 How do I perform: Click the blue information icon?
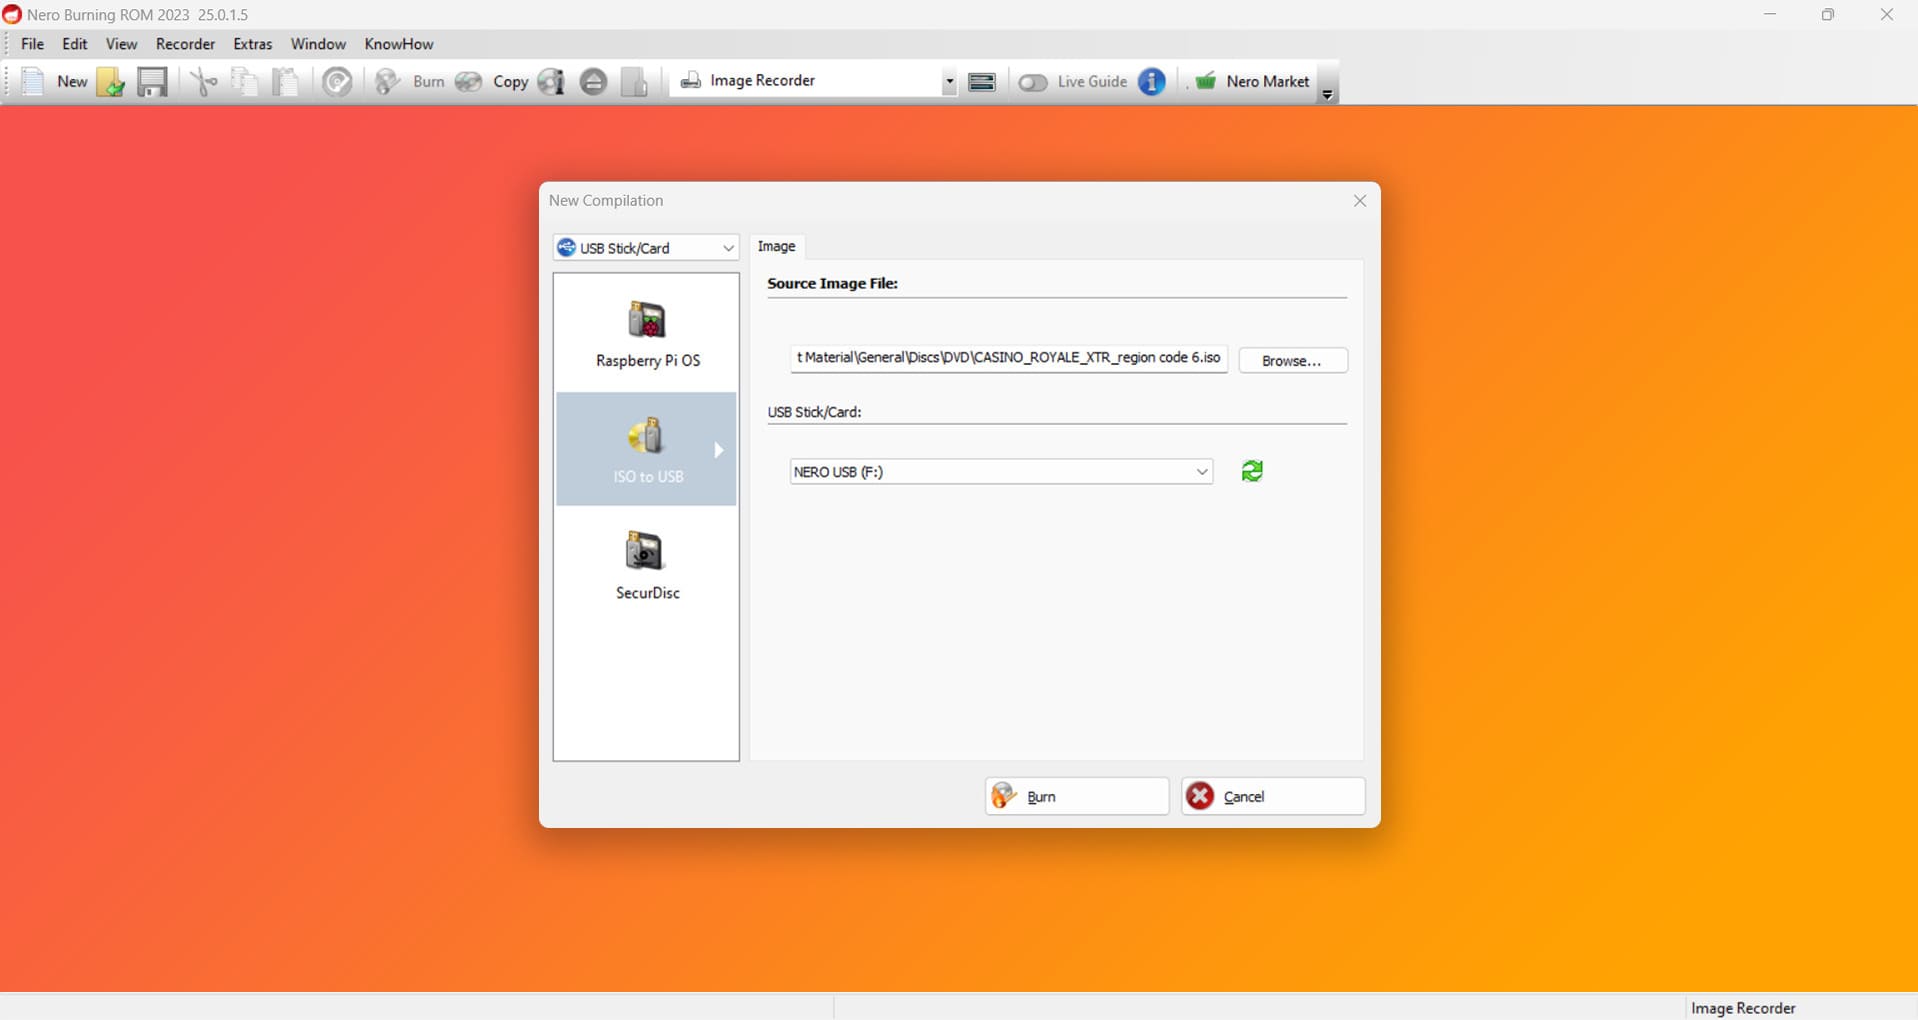coord(1151,81)
